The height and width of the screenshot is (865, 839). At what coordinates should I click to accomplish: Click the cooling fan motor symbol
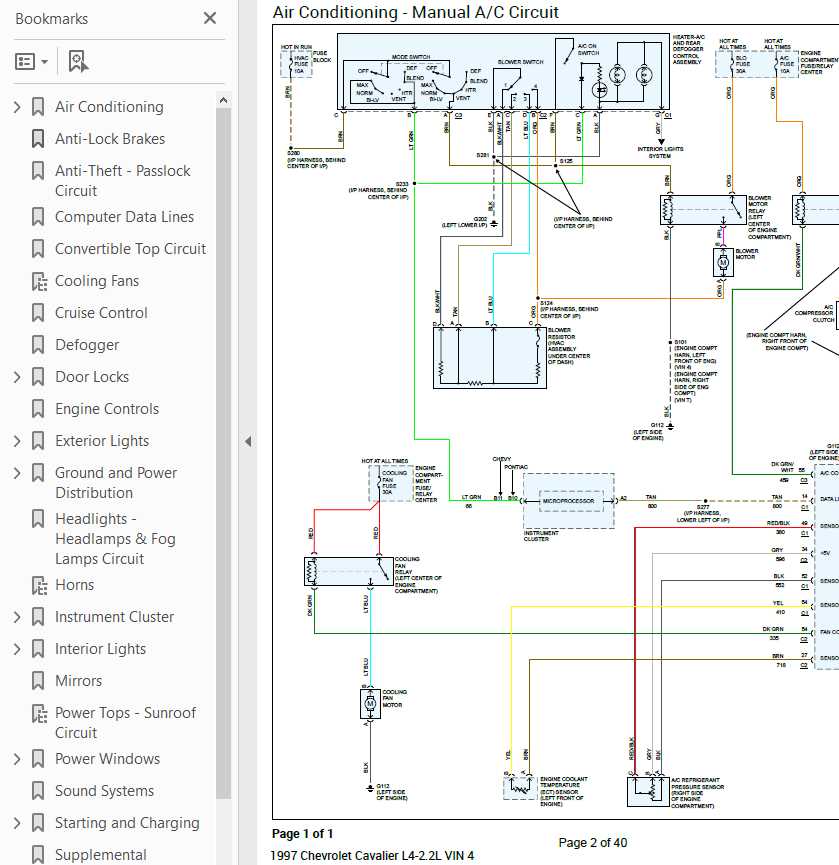pos(370,703)
